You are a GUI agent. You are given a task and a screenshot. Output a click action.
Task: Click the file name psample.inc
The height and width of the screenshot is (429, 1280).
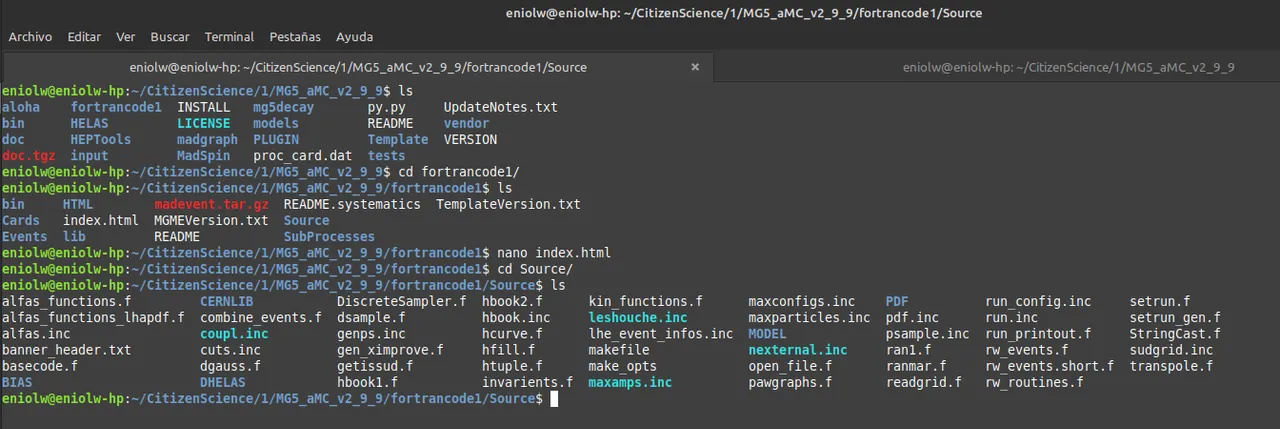click(x=927, y=334)
